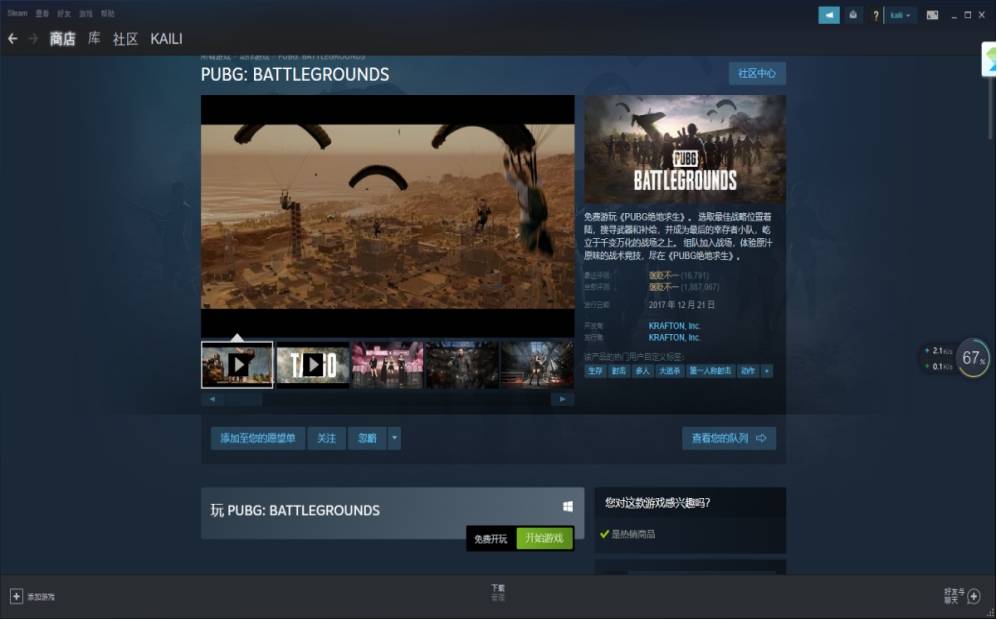Open the developer KRAFTON, Inc. link
Image resolution: width=997 pixels, height=620 pixels.
click(x=674, y=326)
